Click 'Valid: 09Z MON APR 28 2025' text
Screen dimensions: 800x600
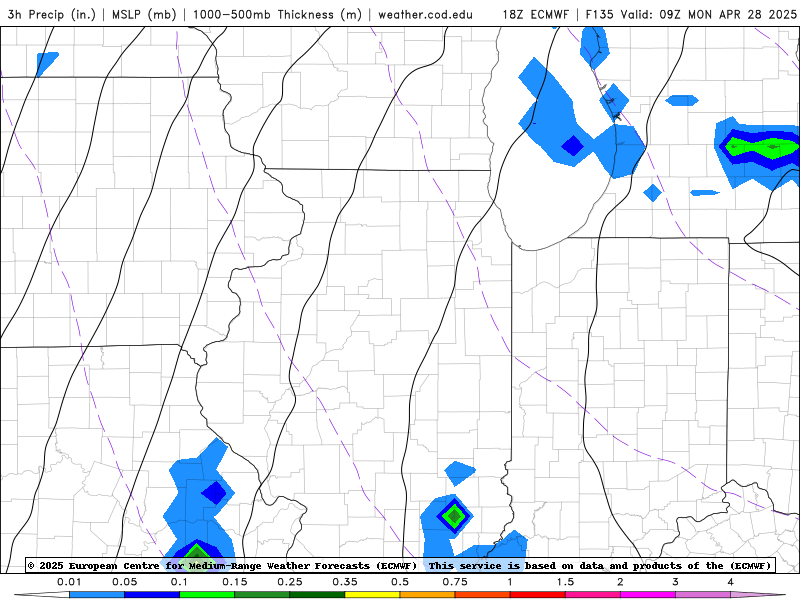[709, 14]
